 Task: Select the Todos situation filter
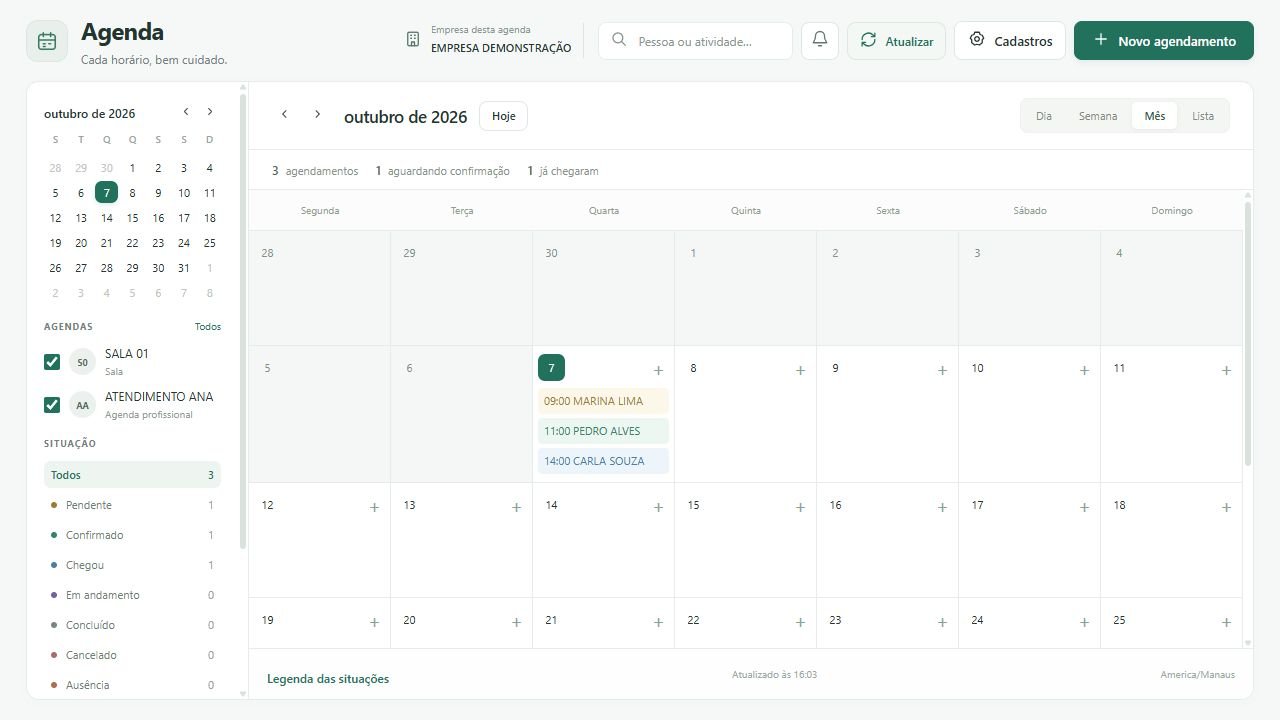(132, 475)
